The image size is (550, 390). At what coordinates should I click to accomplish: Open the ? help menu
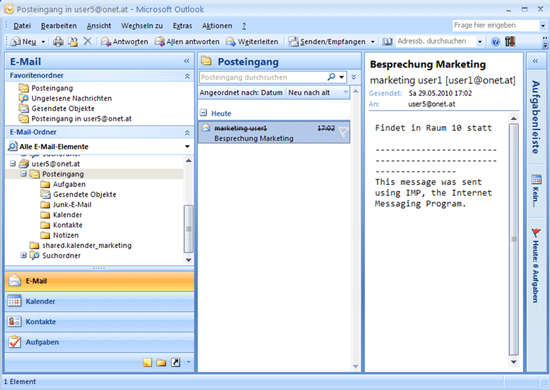pyautogui.click(x=244, y=26)
